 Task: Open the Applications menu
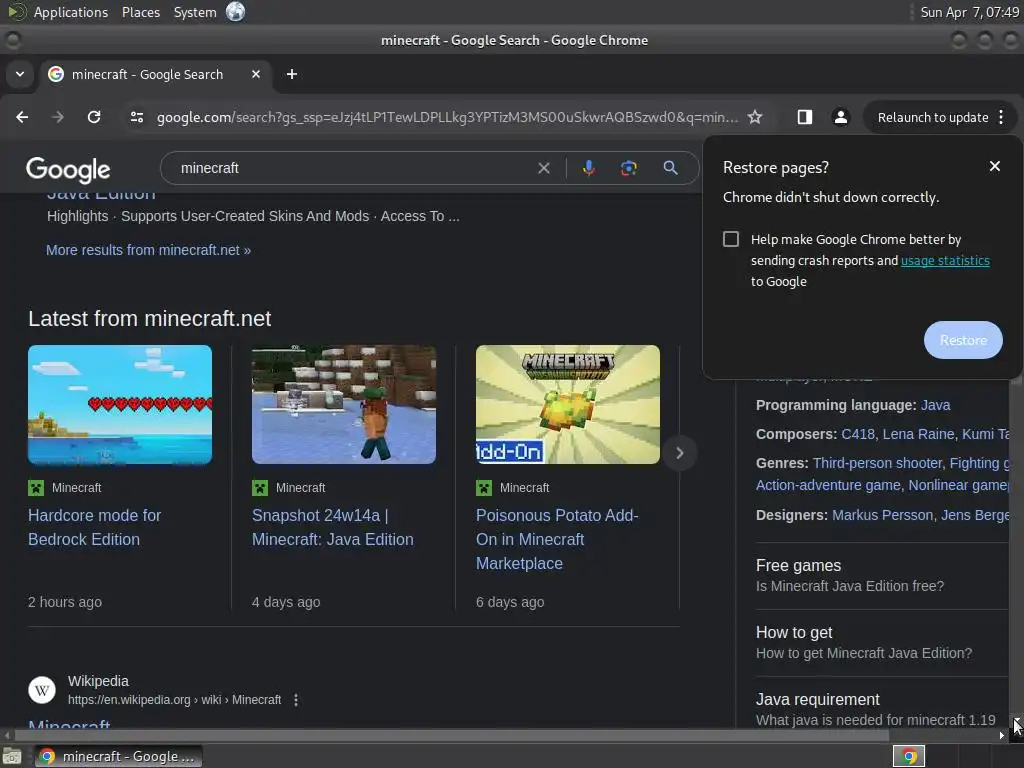[71, 12]
